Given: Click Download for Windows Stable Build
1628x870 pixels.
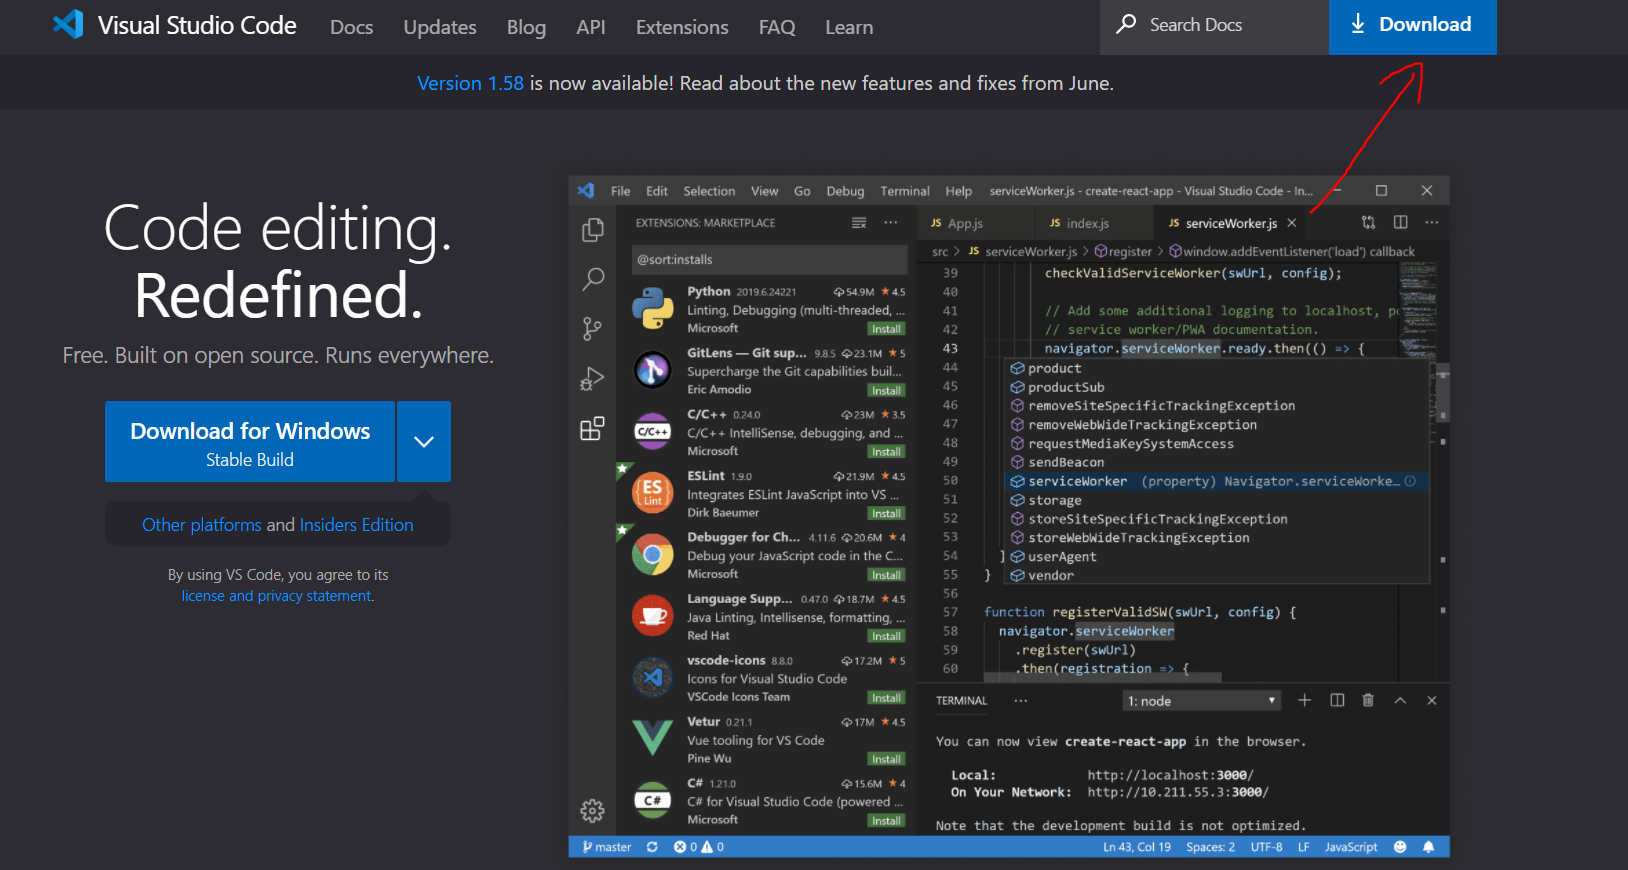Looking at the screenshot, I should click(250, 442).
